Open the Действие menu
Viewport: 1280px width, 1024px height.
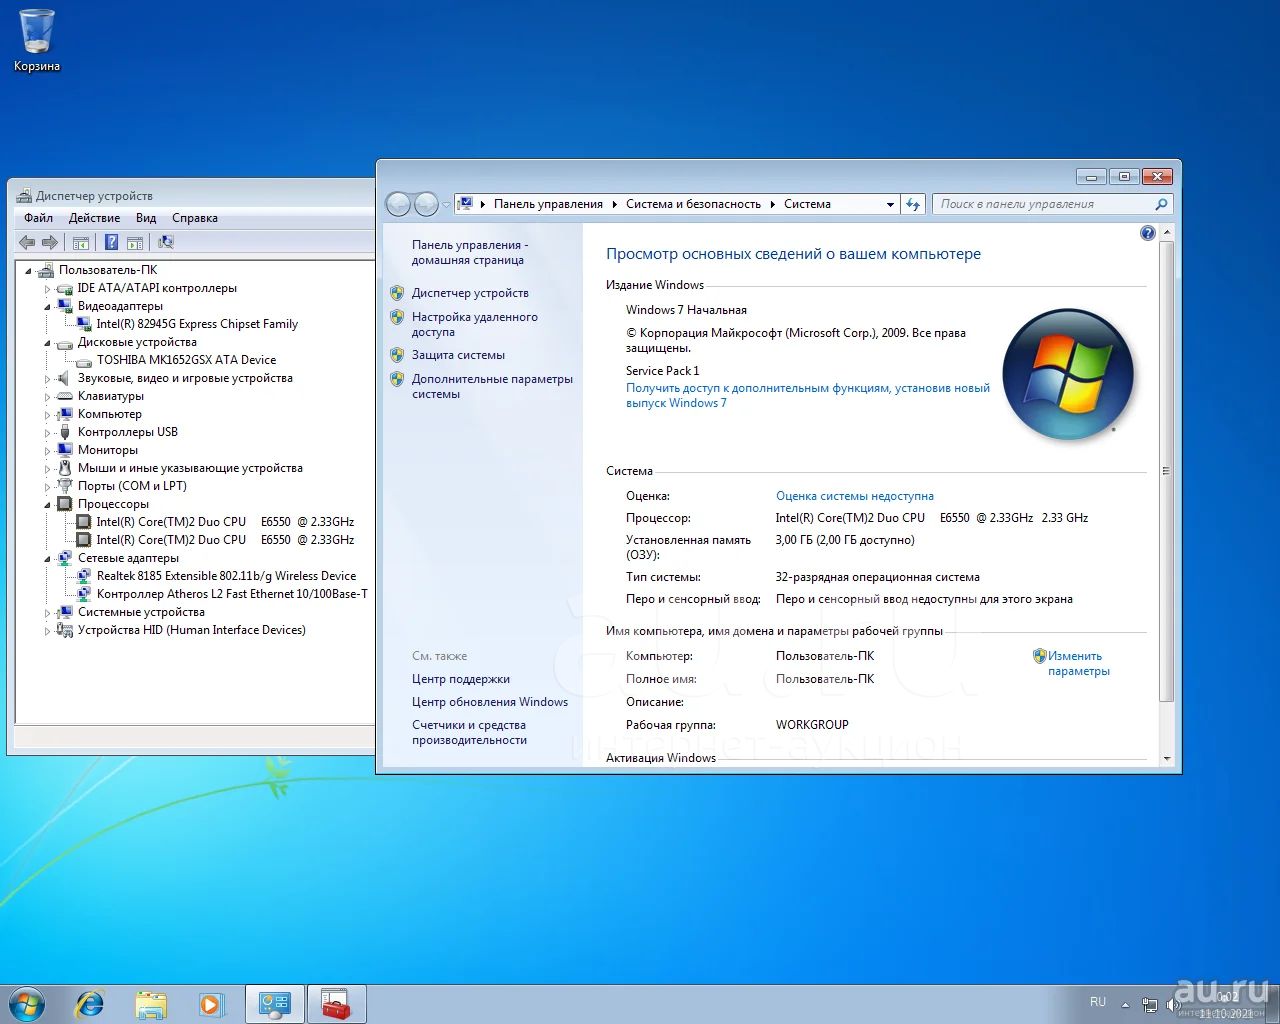[94, 218]
